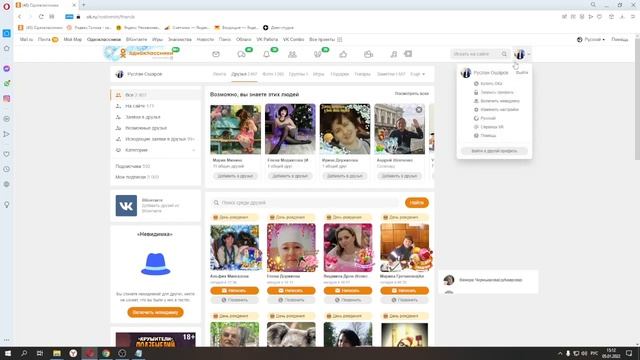Reload the page in Opera toolbar

pos(41,17)
